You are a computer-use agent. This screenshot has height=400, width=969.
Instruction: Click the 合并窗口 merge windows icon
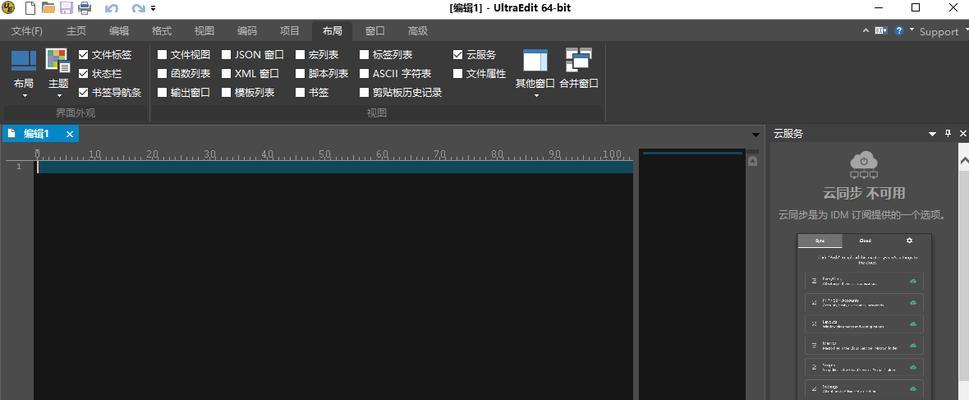[578, 61]
